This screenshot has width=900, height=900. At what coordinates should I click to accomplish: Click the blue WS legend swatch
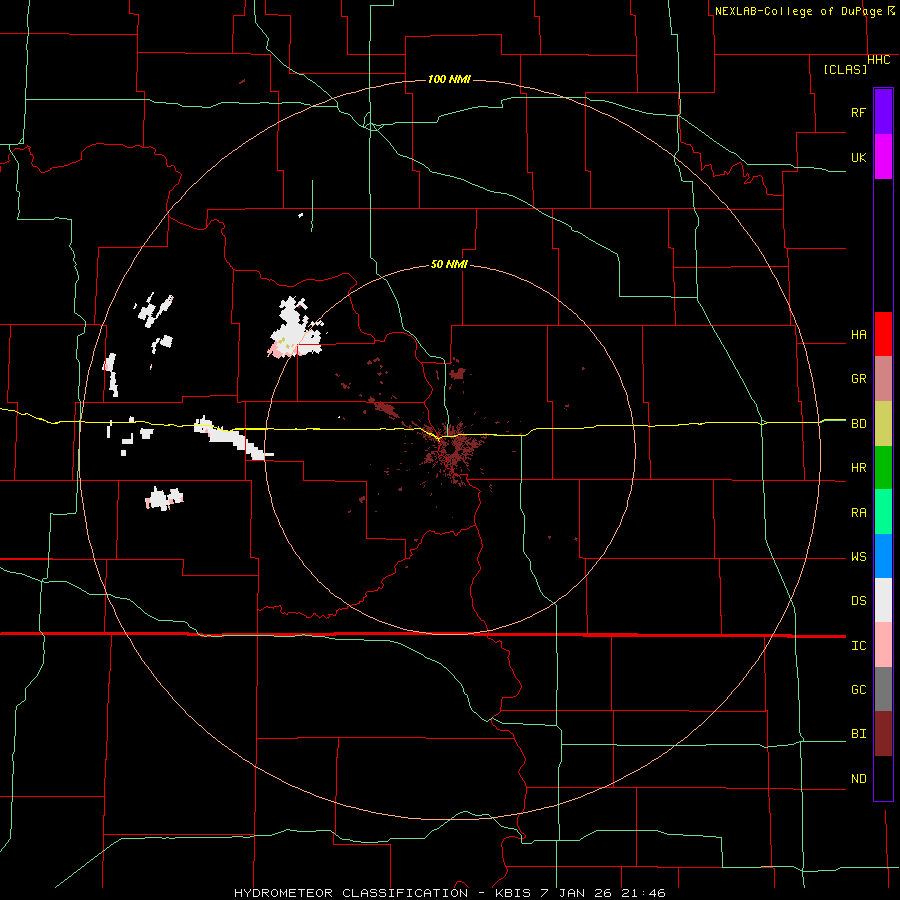coord(883,556)
